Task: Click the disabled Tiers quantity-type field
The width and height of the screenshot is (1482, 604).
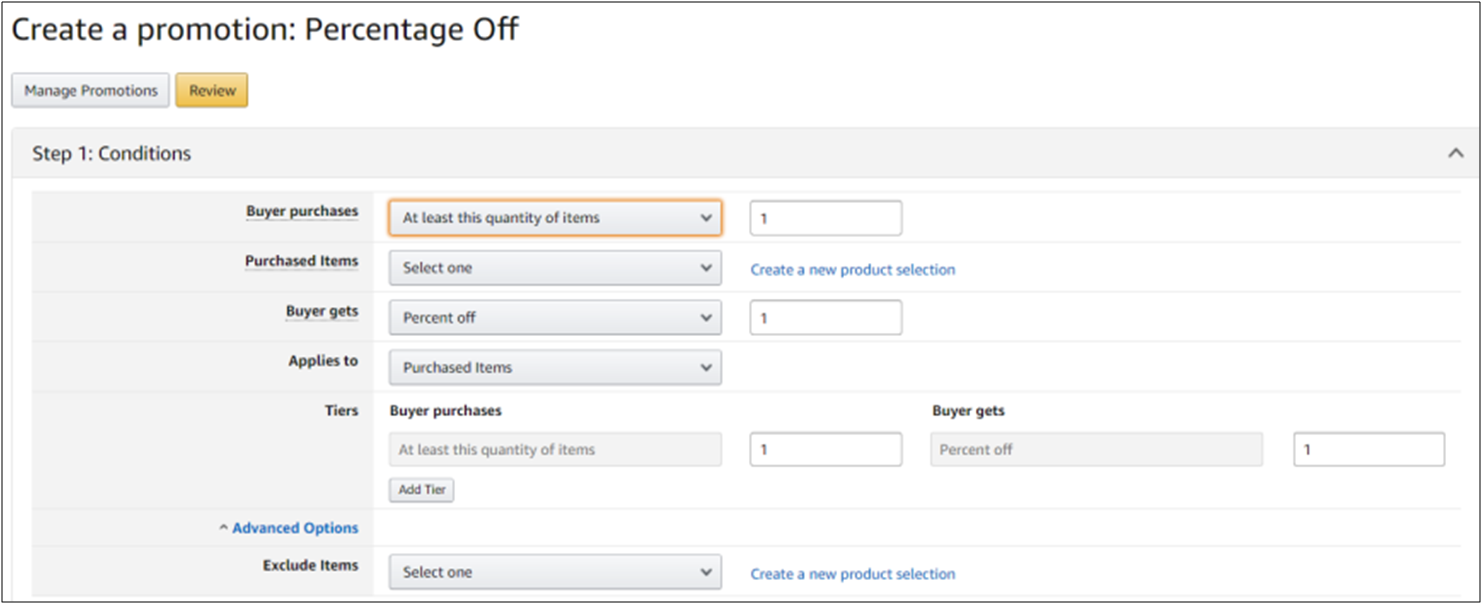Action: pyautogui.click(x=555, y=450)
